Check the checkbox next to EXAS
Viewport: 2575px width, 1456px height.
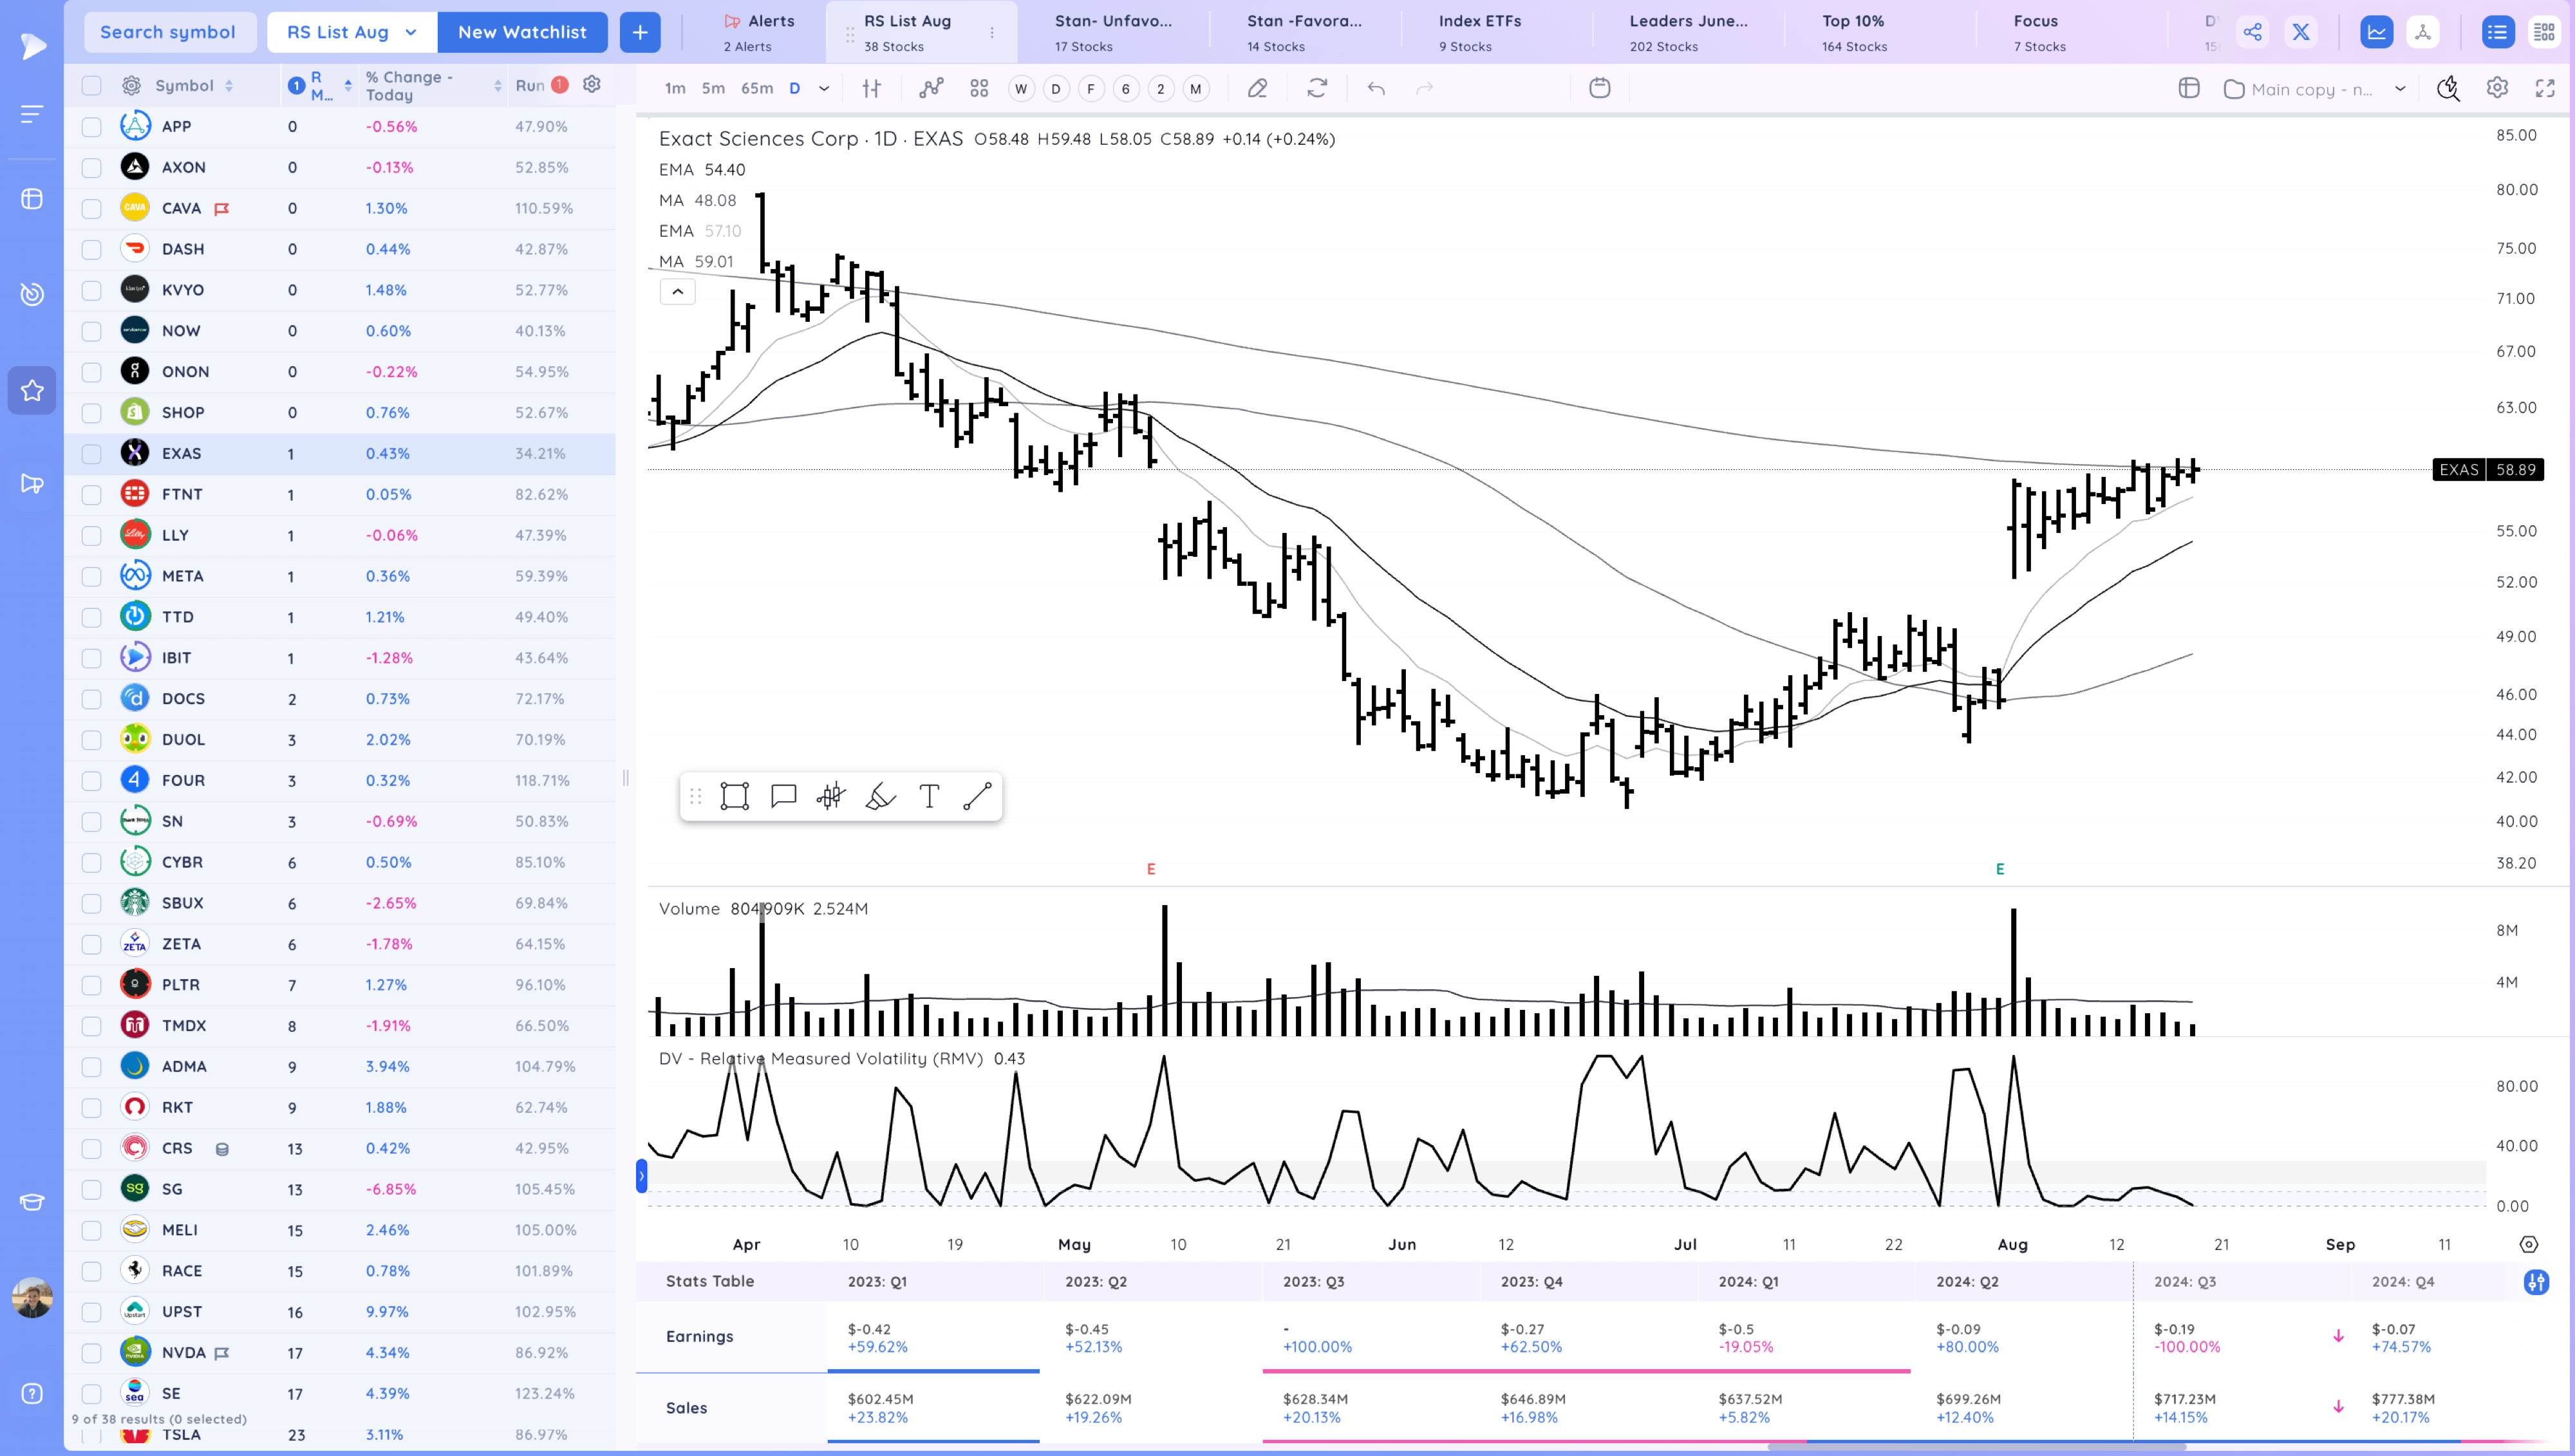pyautogui.click(x=91, y=452)
